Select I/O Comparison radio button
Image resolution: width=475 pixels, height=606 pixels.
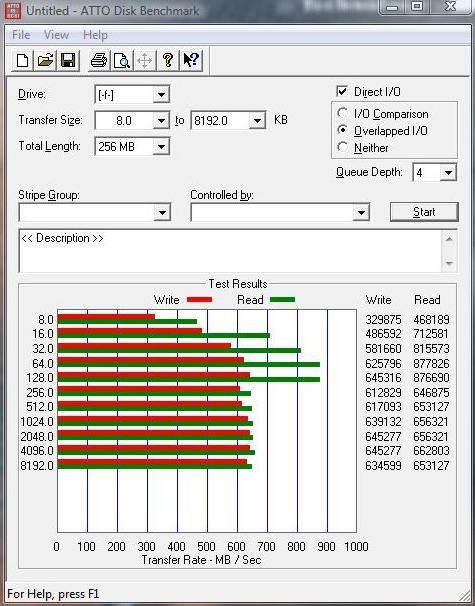tap(342, 113)
